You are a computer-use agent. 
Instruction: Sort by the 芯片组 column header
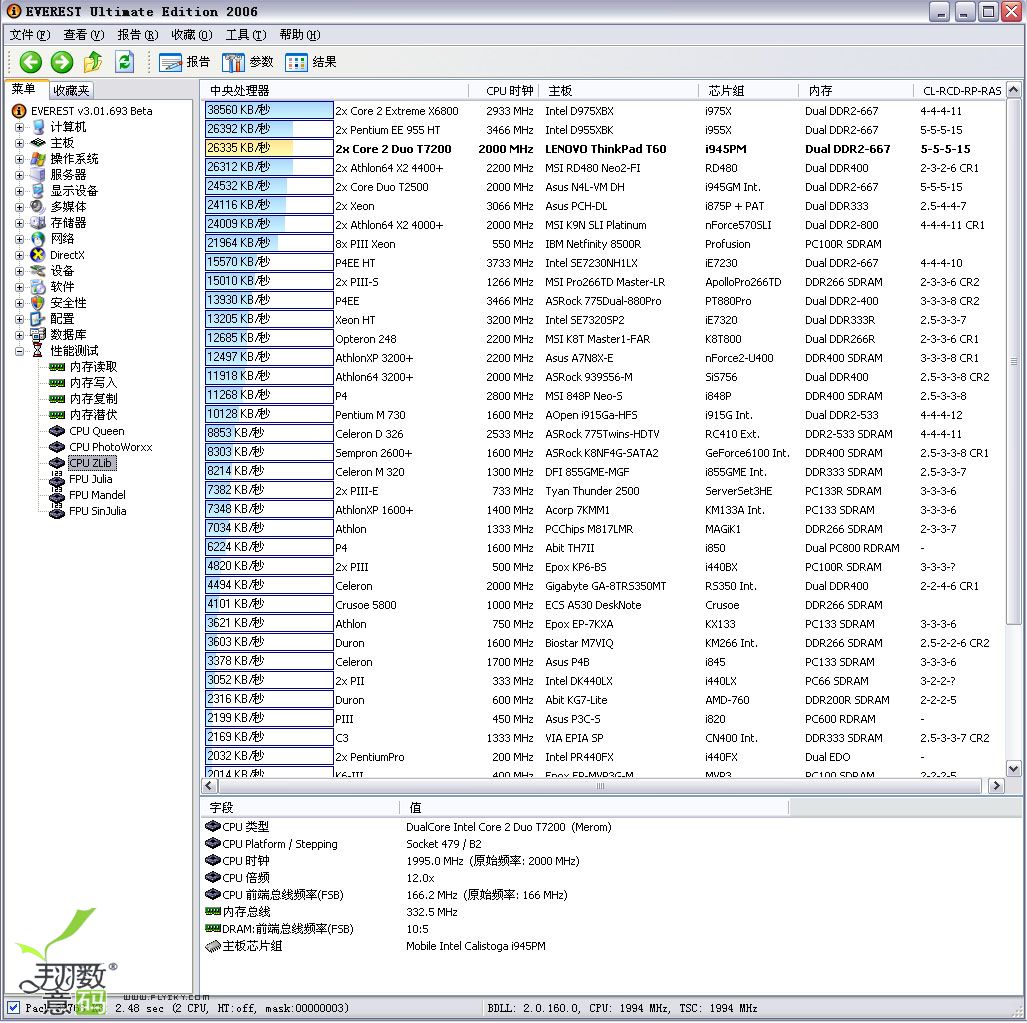748,91
